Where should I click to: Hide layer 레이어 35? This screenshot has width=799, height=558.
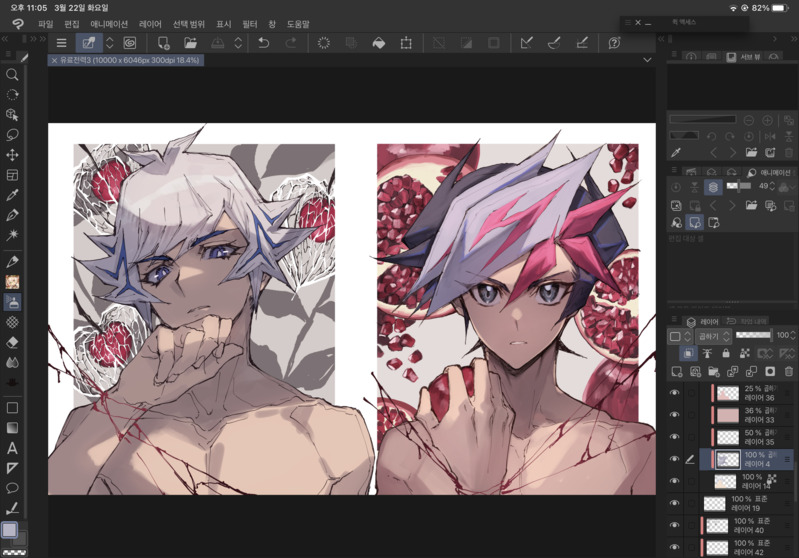point(675,437)
